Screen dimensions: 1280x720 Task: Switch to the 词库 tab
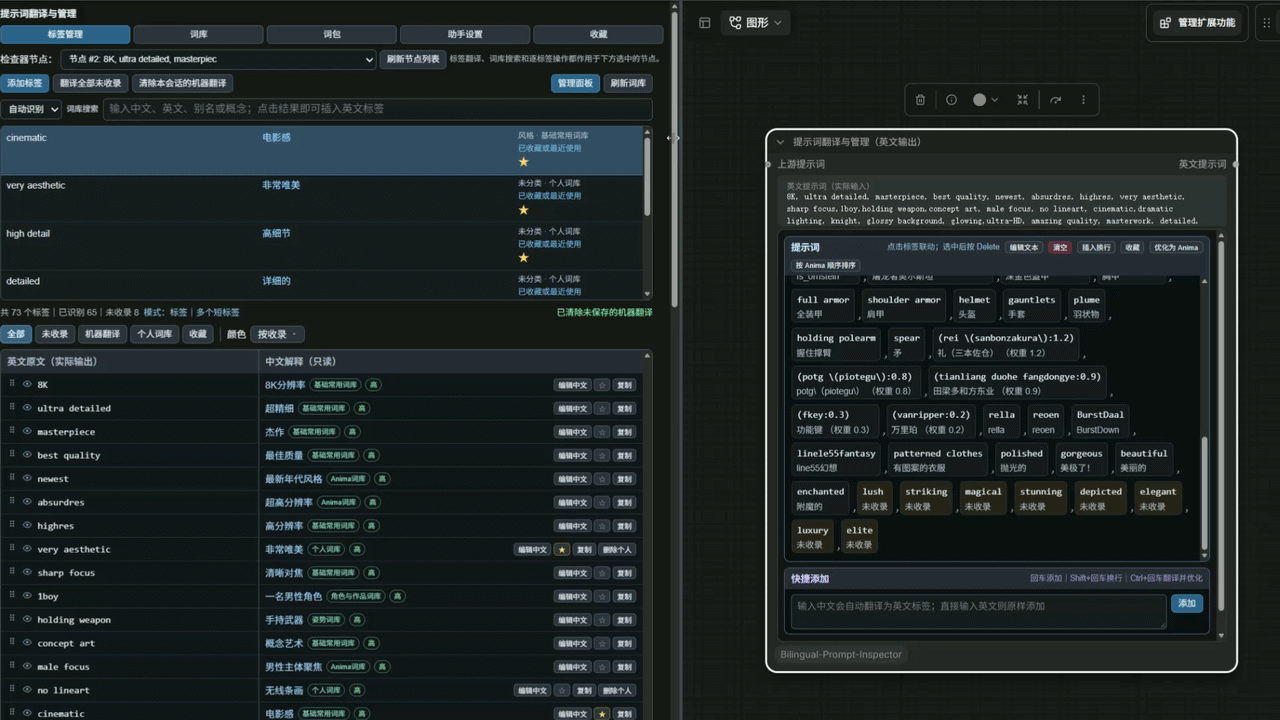[199, 34]
